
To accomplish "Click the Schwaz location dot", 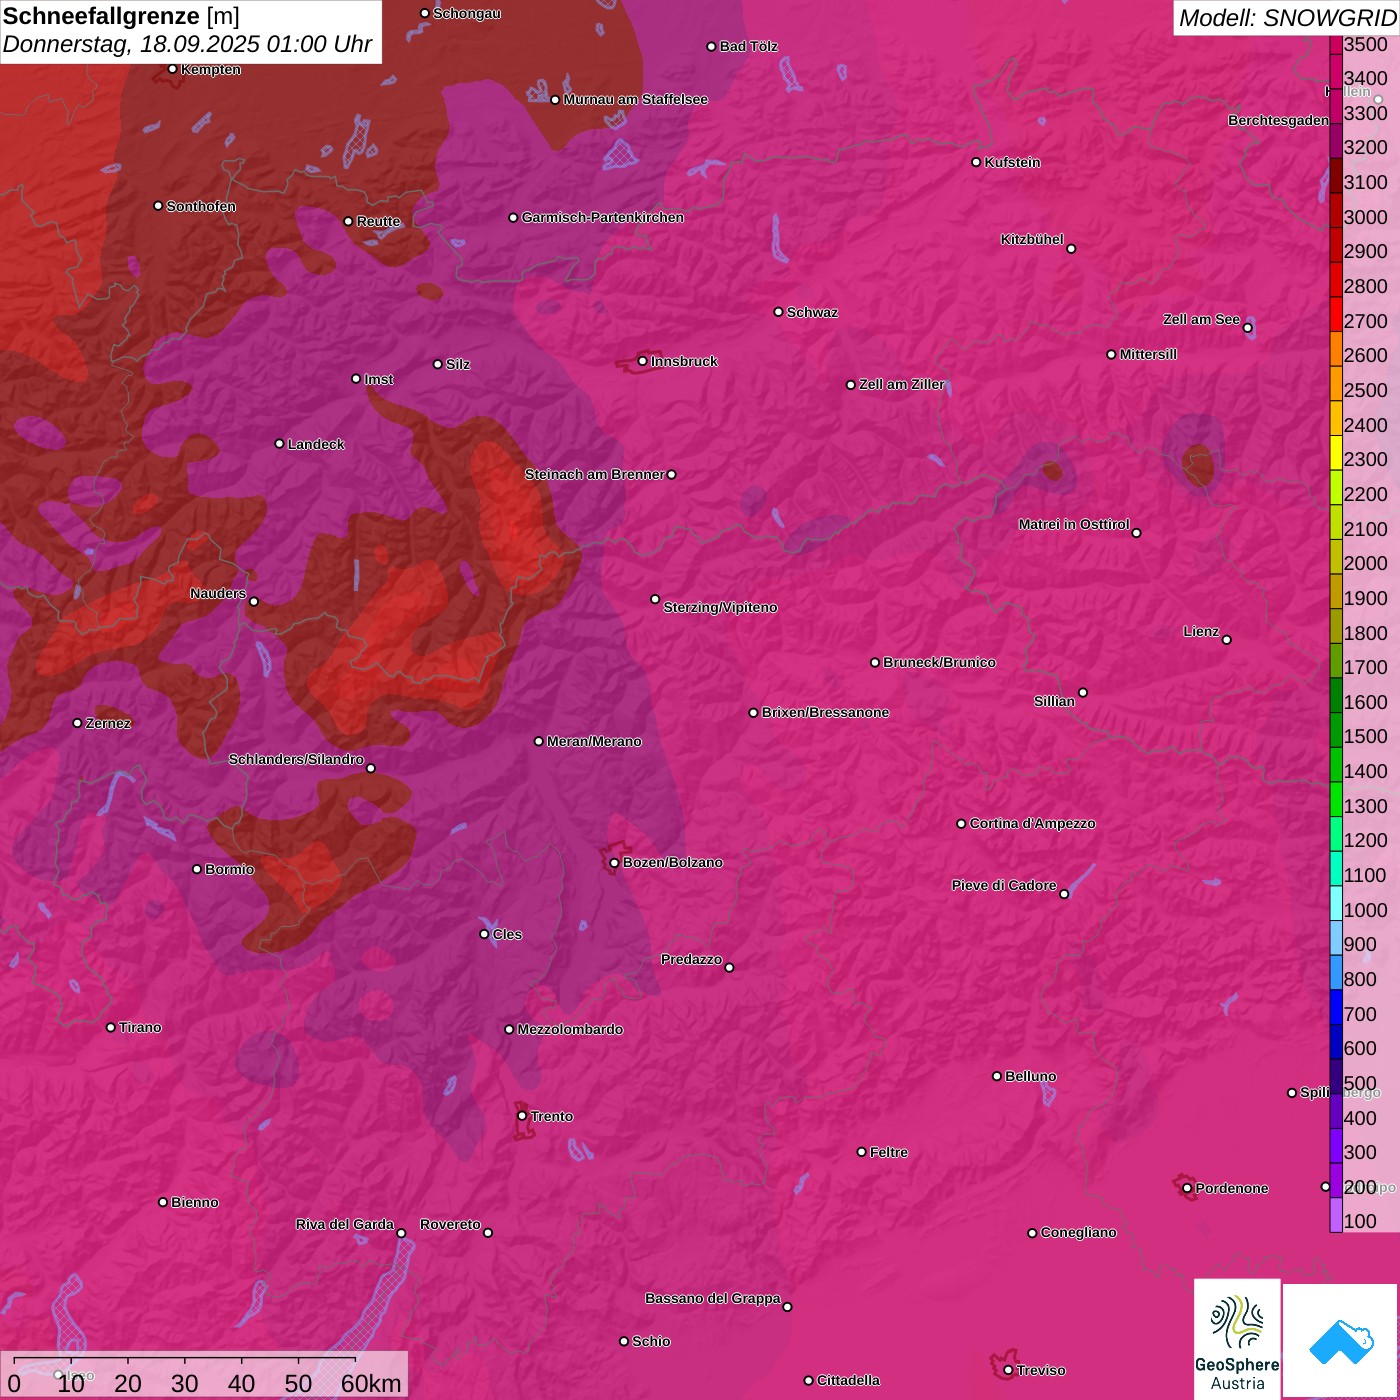I will pyautogui.click(x=778, y=312).
